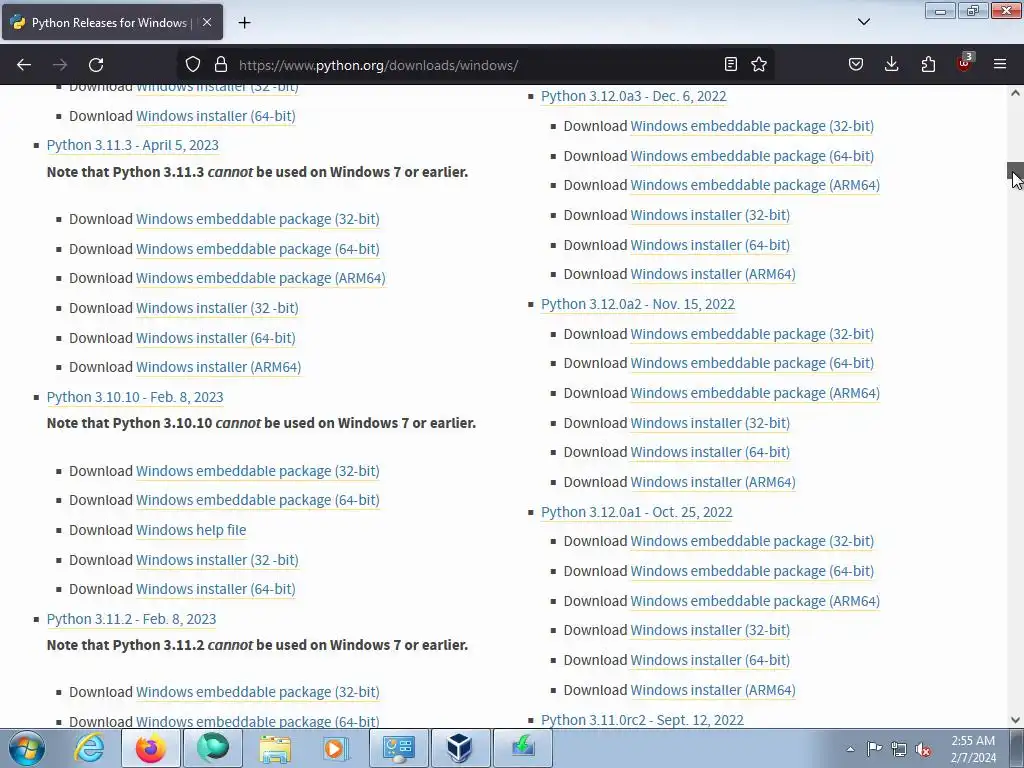The height and width of the screenshot is (768, 1024).
Task: Open VirtualBox cube taskbar icon
Action: click(x=460, y=748)
